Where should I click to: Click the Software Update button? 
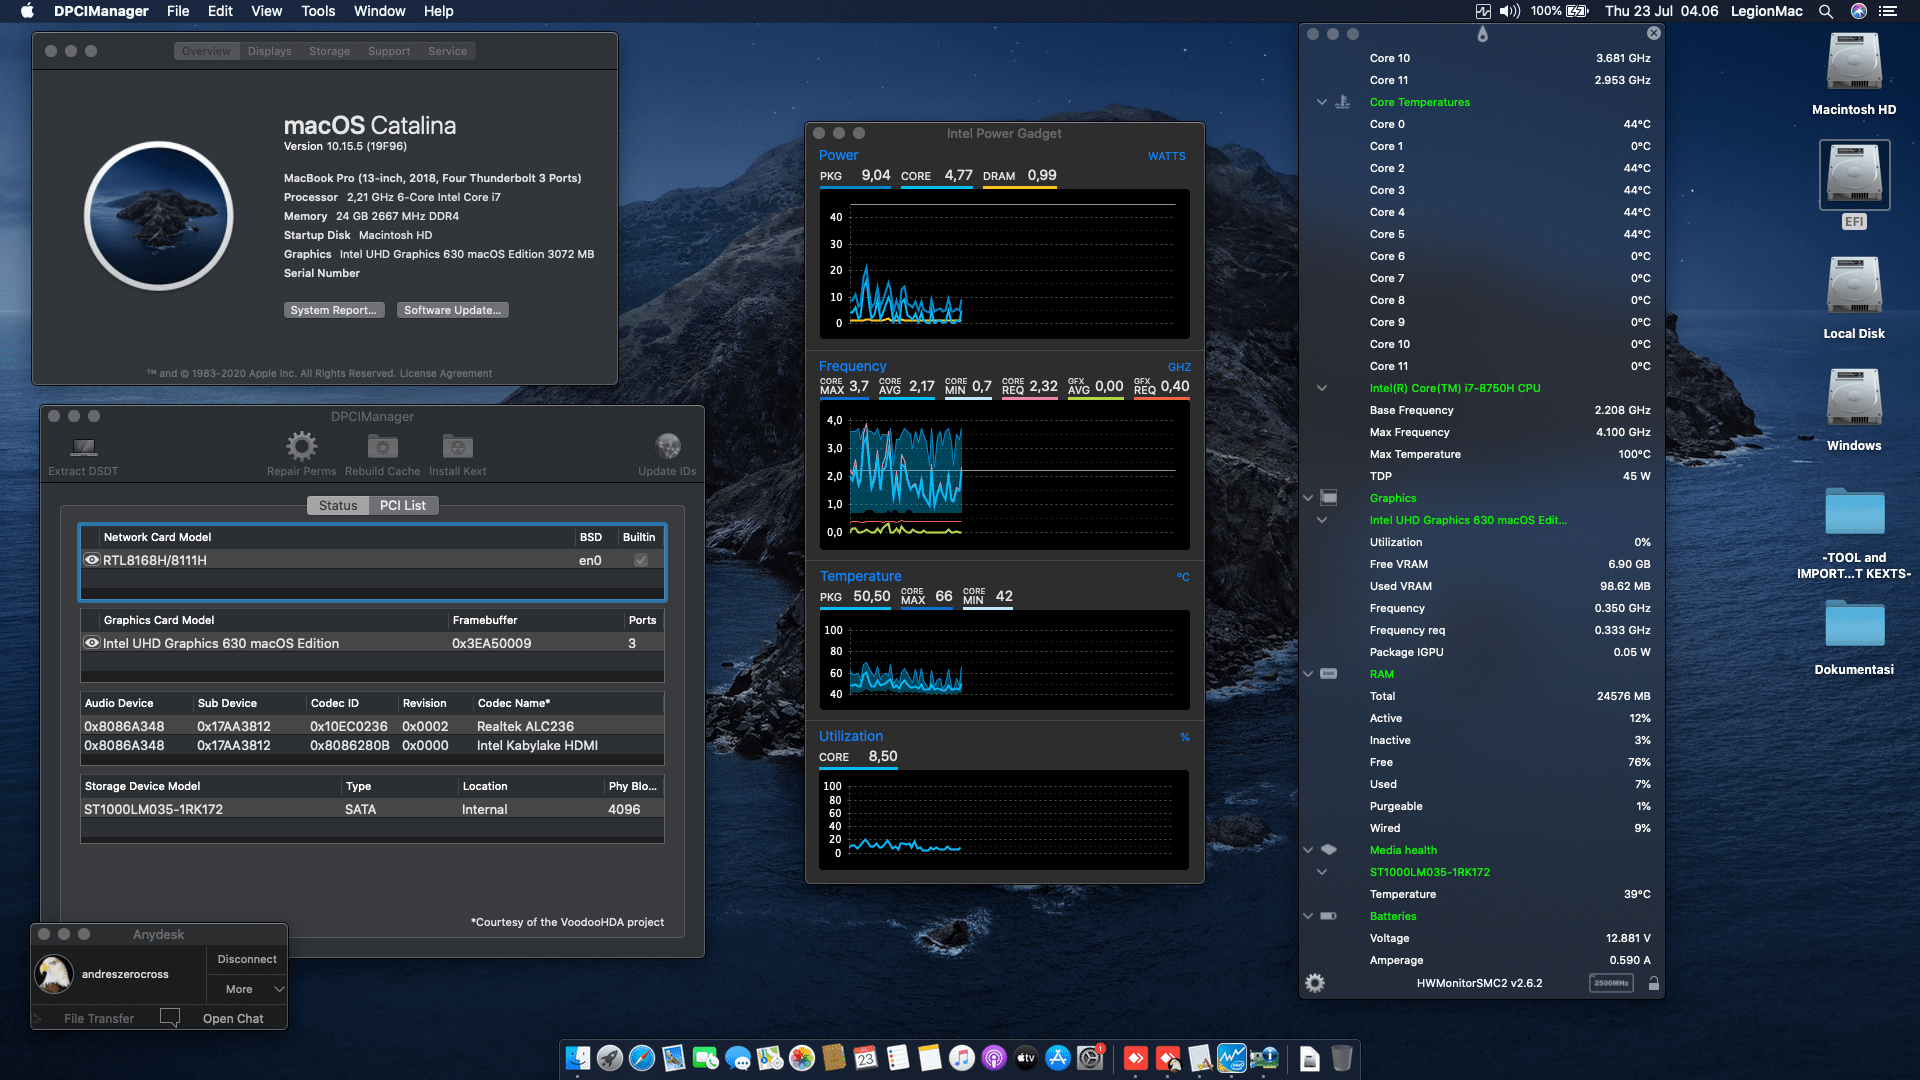453,310
